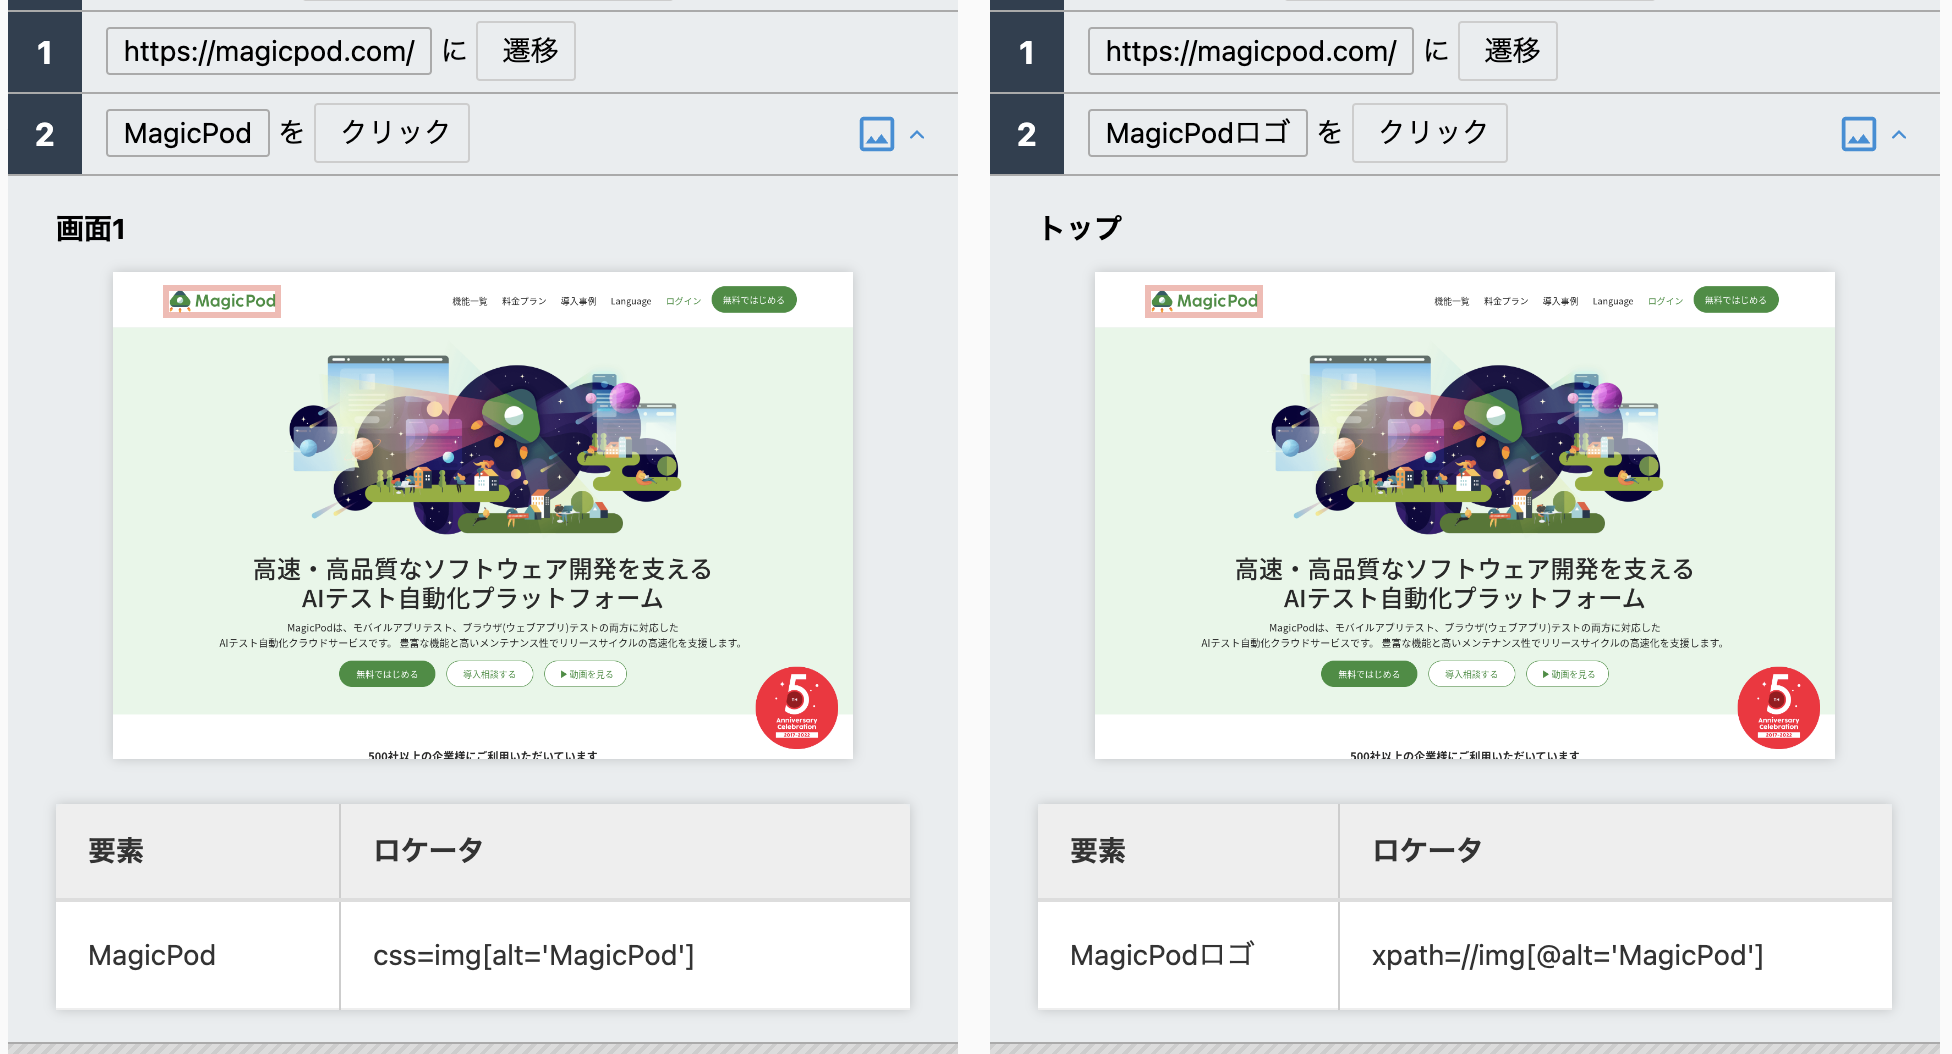Open the クリック command in left panel step 2

click(x=392, y=133)
